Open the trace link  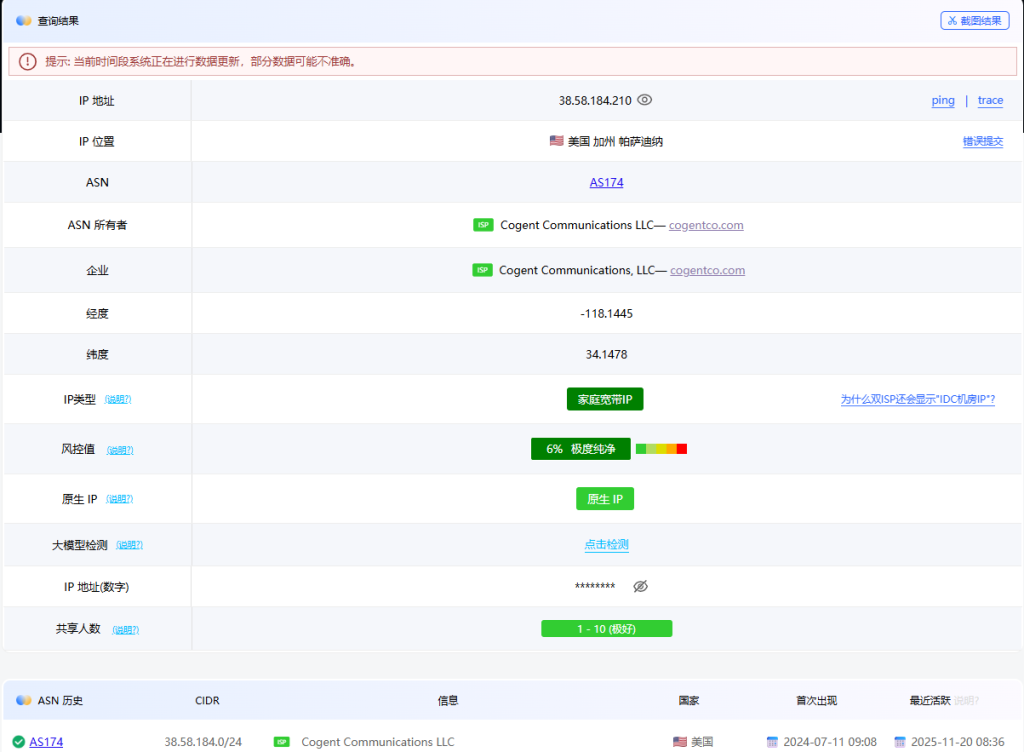[990, 100]
